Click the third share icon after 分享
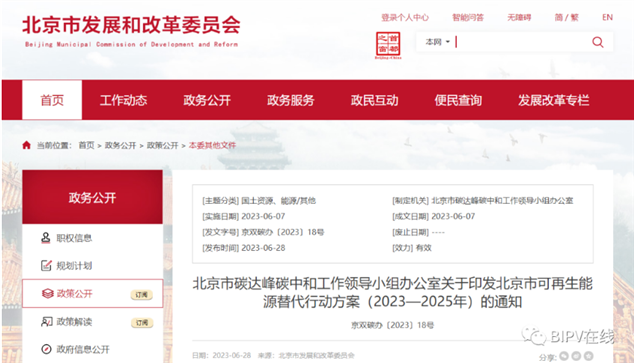This screenshot has height=363, width=634. pos(589,356)
